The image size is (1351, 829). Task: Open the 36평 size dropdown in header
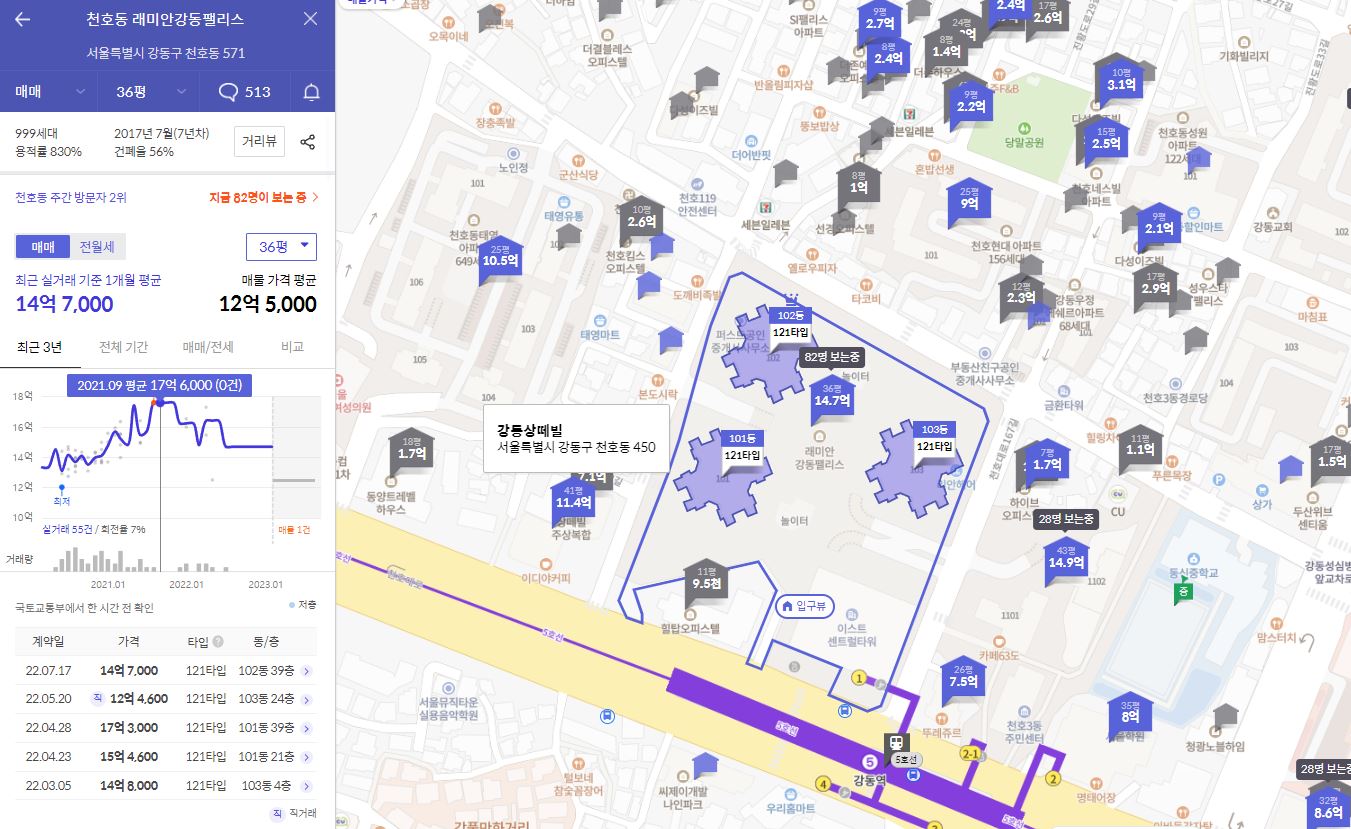(152, 92)
